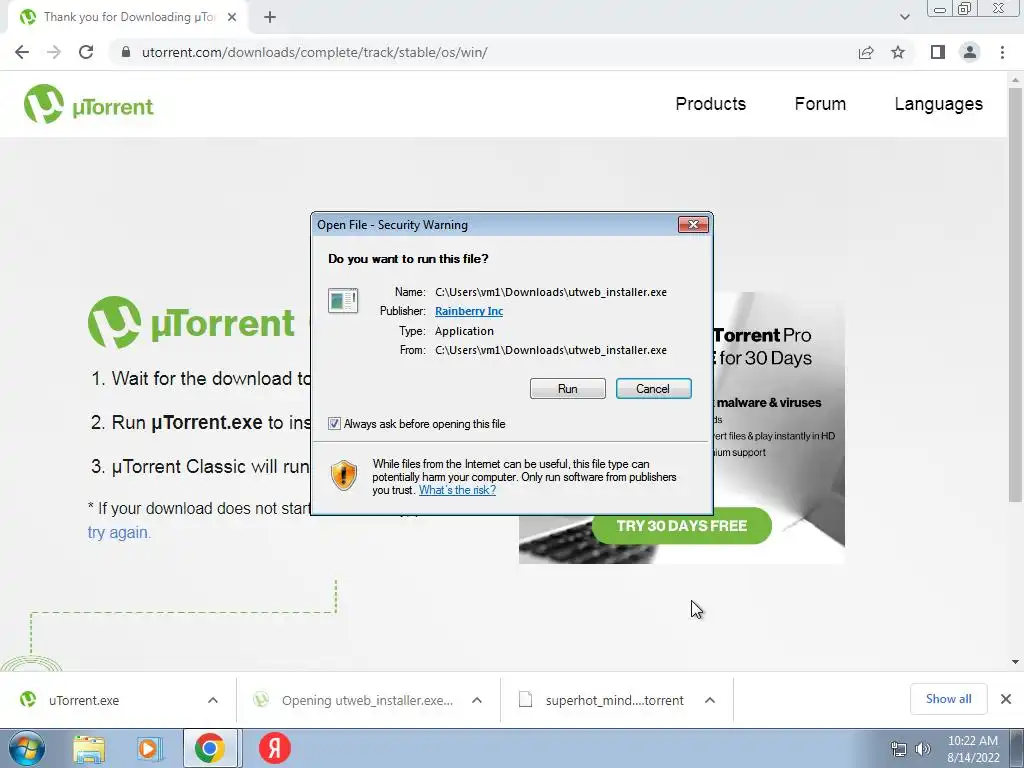Click the share page icon in address bar
Image resolution: width=1024 pixels, height=768 pixels.
[866, 52]
